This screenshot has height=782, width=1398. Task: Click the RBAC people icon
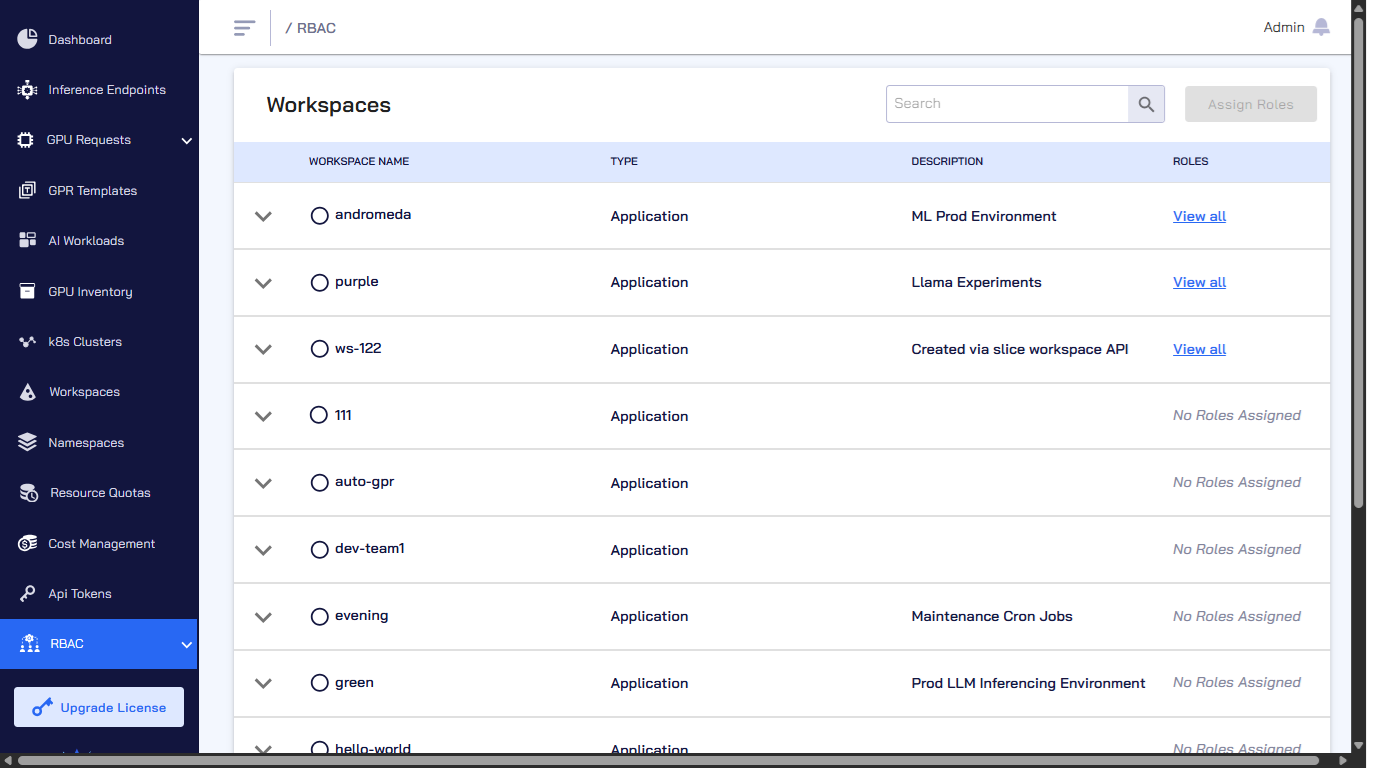pos(30,644)
